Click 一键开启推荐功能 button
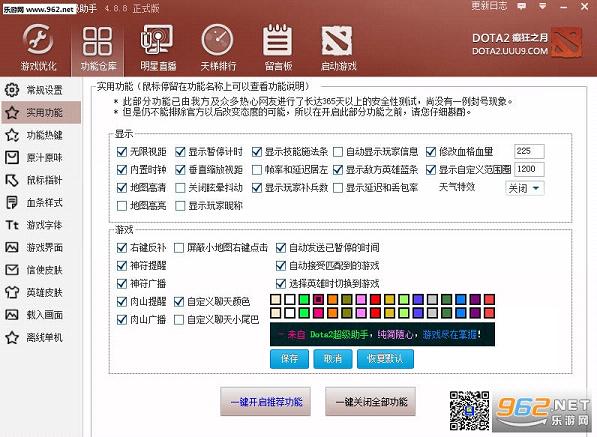The height and width of the screenshot is (437, 597). tap(266, 402)
